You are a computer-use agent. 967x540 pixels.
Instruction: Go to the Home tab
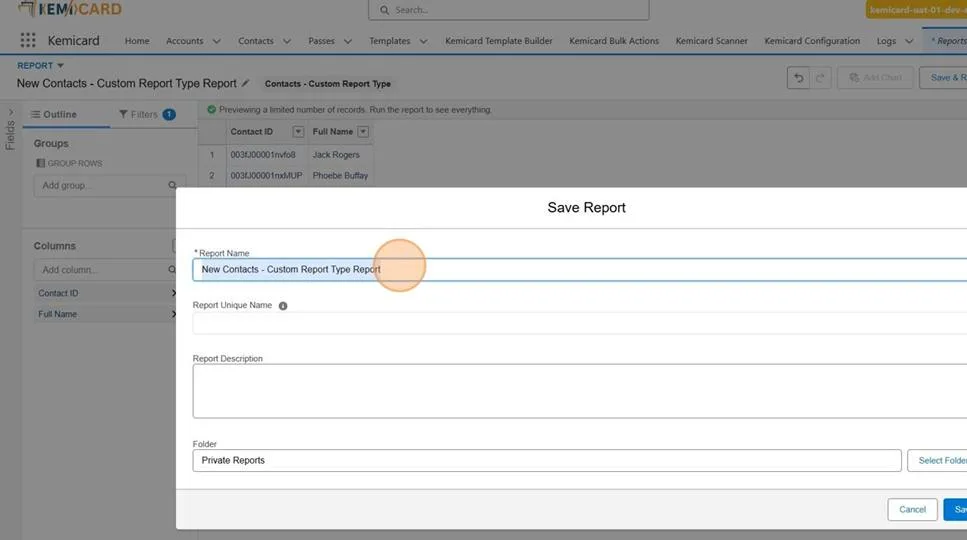(137, 41)
